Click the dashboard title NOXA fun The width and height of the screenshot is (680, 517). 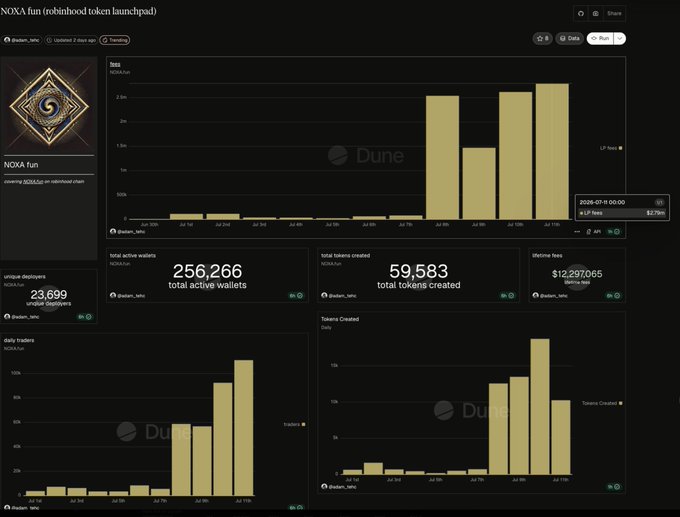click(x=78, y=11)
